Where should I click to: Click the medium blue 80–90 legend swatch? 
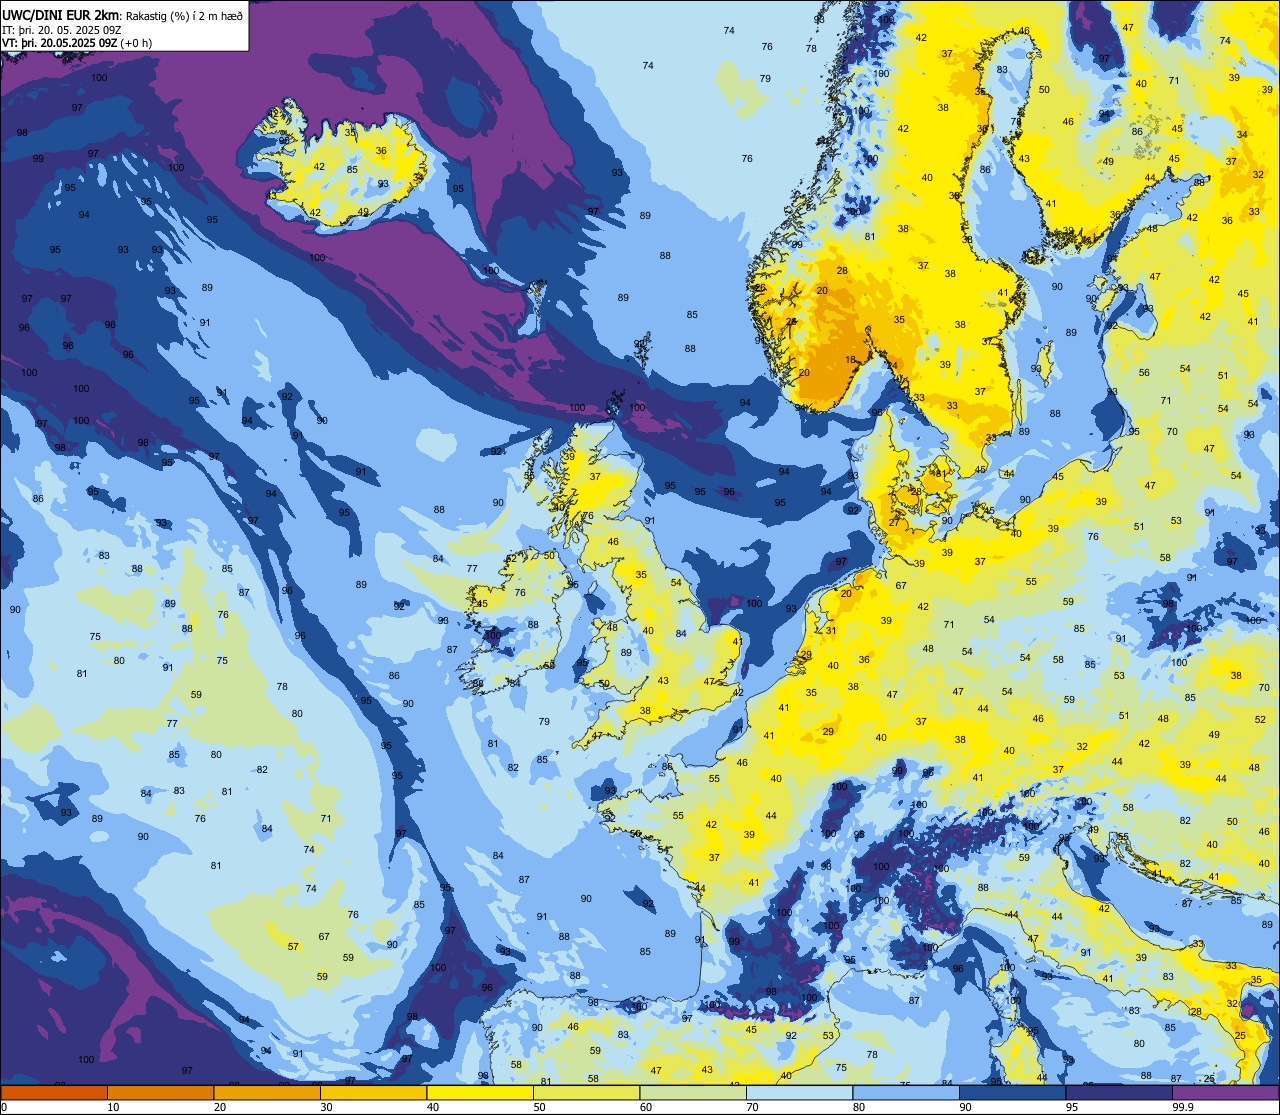pos(906,1092)
